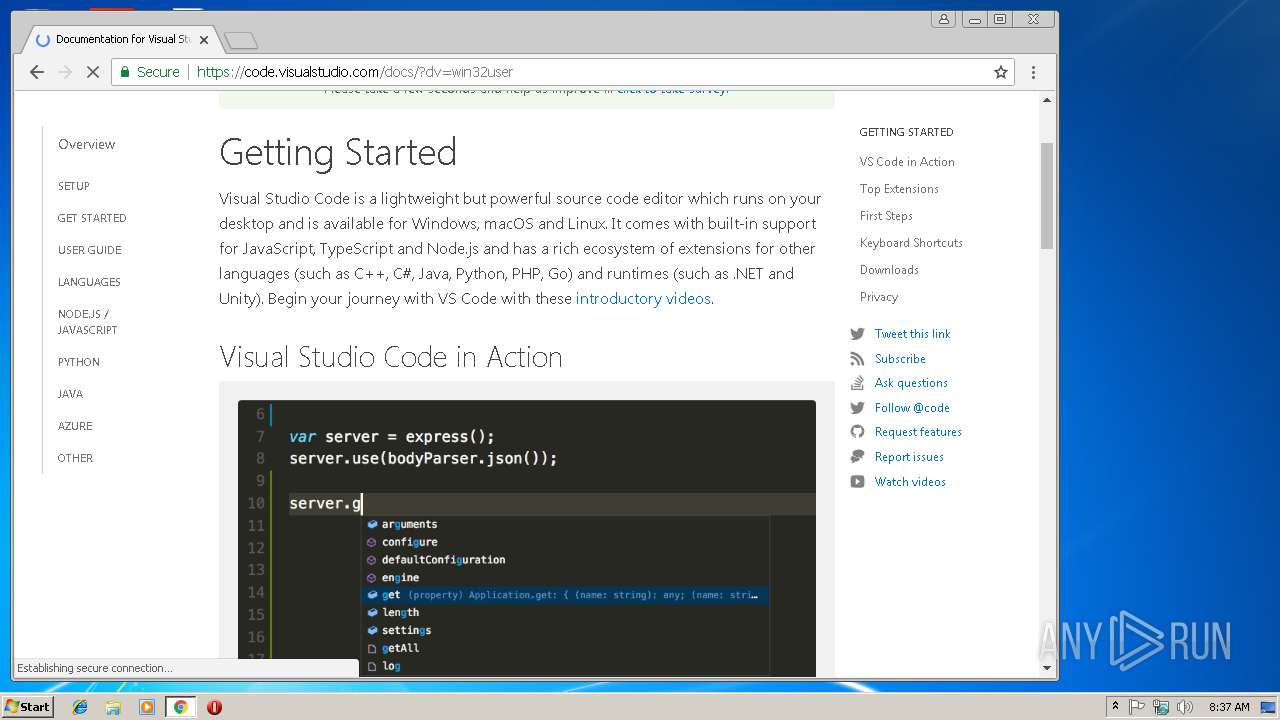Expand the OTHER section

[75, 458]
